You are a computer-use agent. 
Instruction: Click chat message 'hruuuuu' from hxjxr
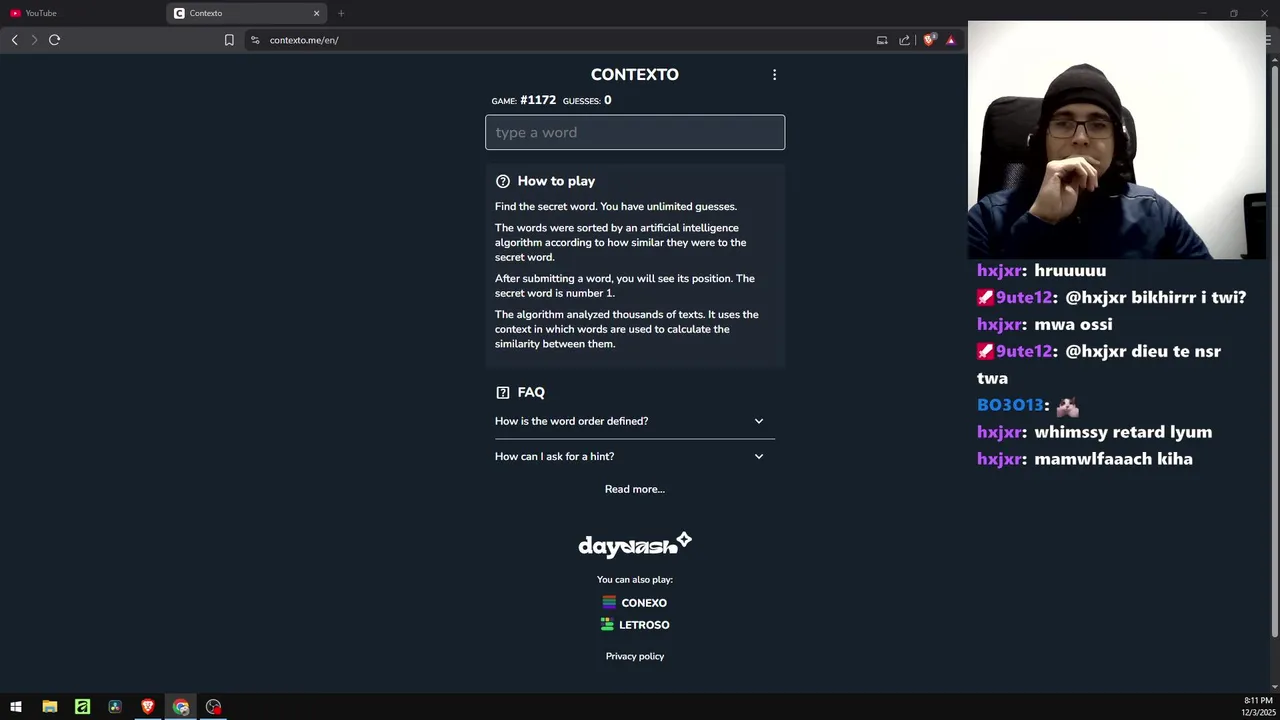[1070, 271]
